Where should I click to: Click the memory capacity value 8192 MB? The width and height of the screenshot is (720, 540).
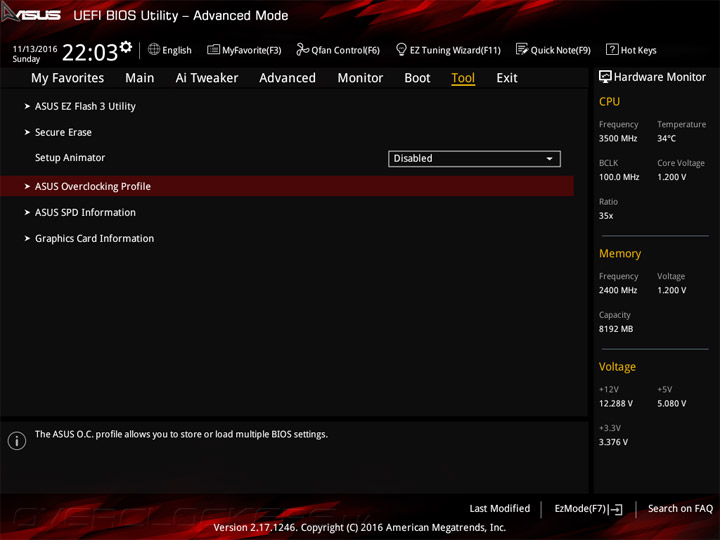(616, 329)
